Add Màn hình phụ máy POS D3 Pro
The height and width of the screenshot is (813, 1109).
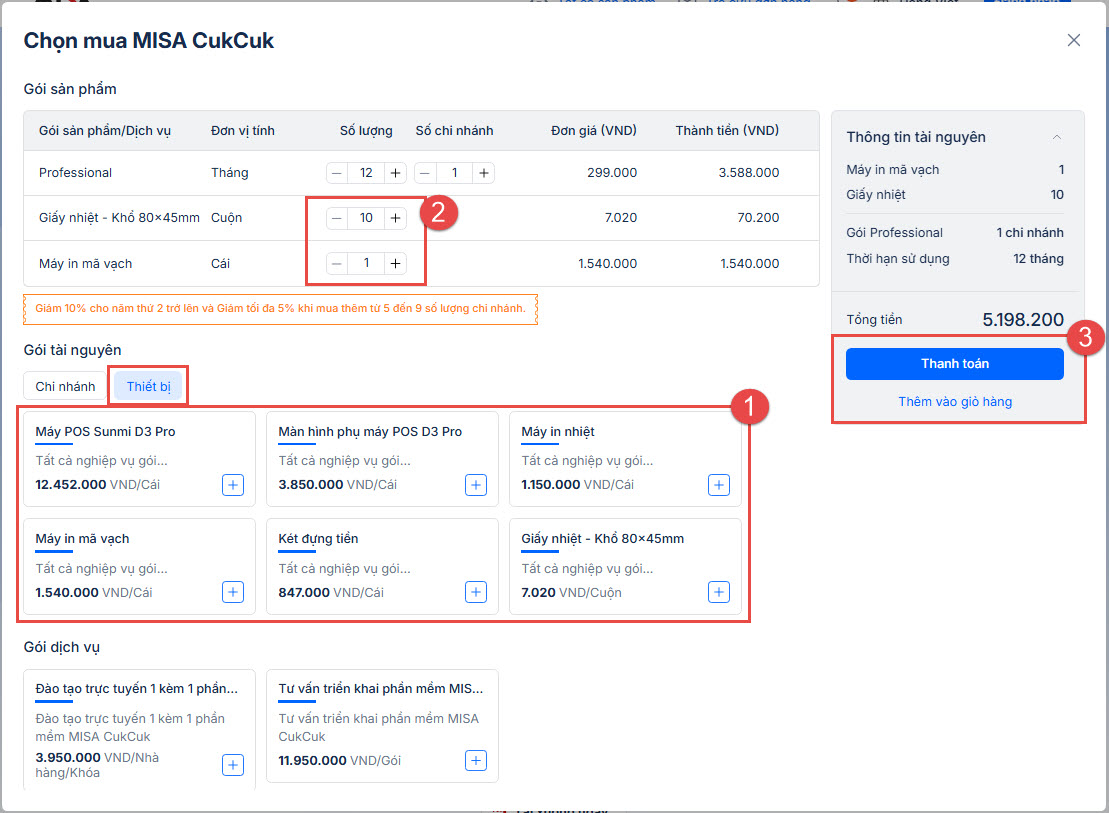[x=476, y=485]
